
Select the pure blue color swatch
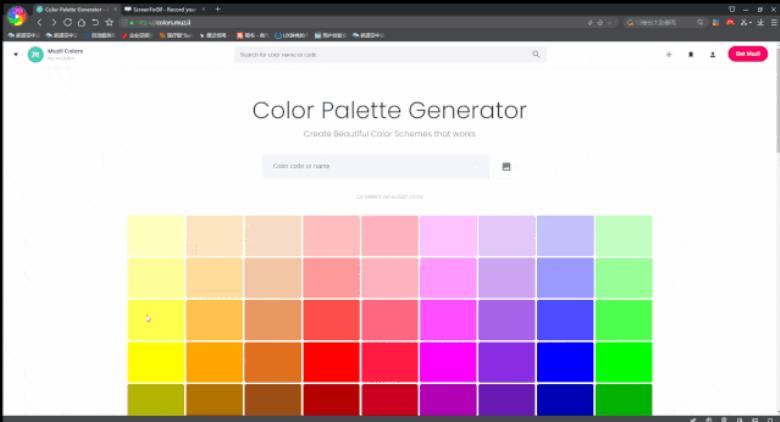pyautogui.click(x=565, y=362)
